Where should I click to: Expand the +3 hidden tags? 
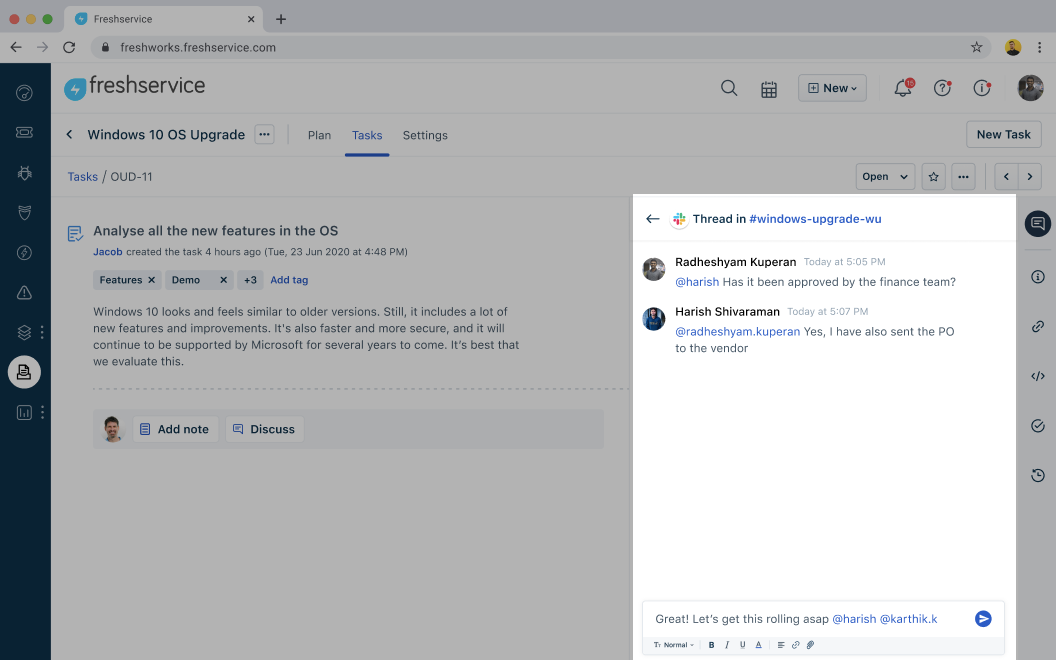tap(251, 280)
